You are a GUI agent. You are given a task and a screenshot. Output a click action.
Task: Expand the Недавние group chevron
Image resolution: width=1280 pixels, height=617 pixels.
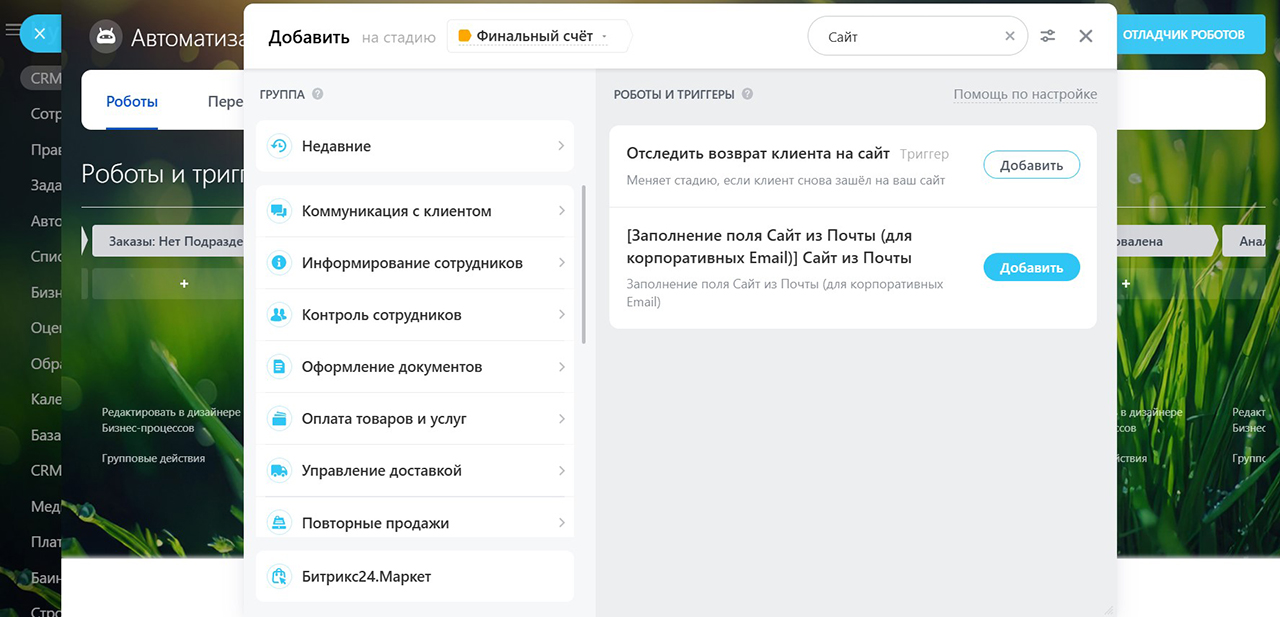561,146
